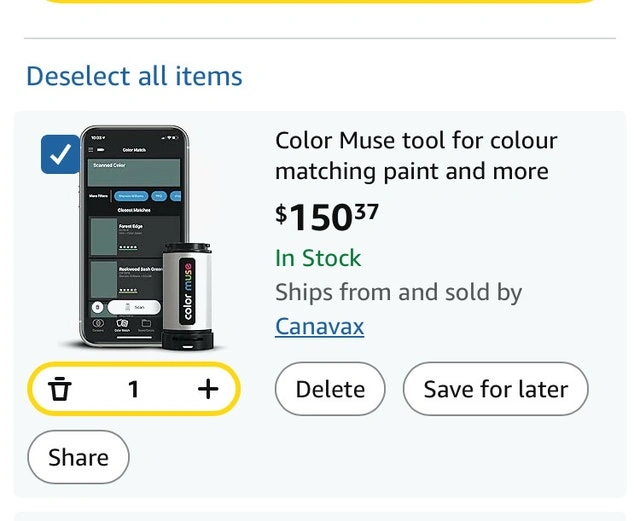Screen dimensions: 640x521
Task: Click the Color Muse scanner device picture
Action: pyautogui.click(x=188, y=296)
